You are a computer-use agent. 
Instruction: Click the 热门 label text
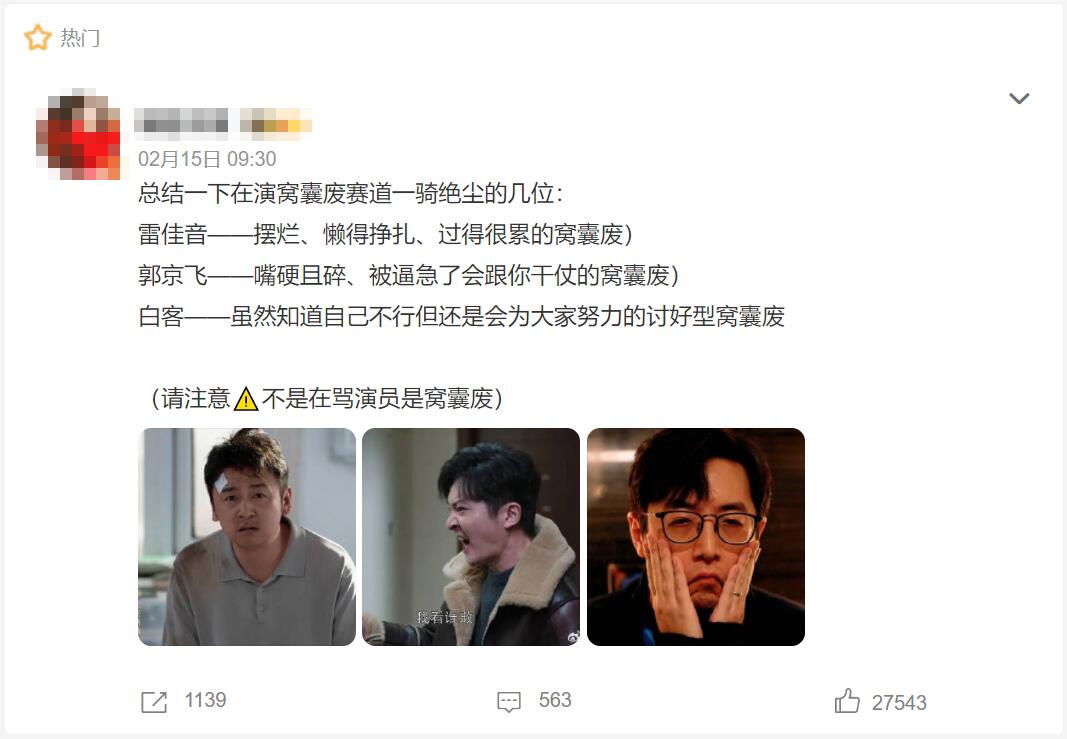click(x=80, y=38)
